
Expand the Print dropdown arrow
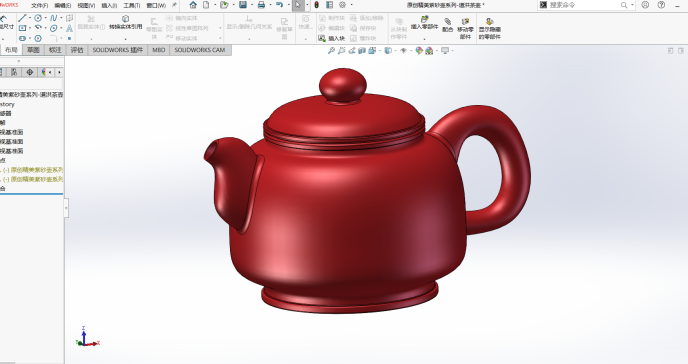click(270, 5)
